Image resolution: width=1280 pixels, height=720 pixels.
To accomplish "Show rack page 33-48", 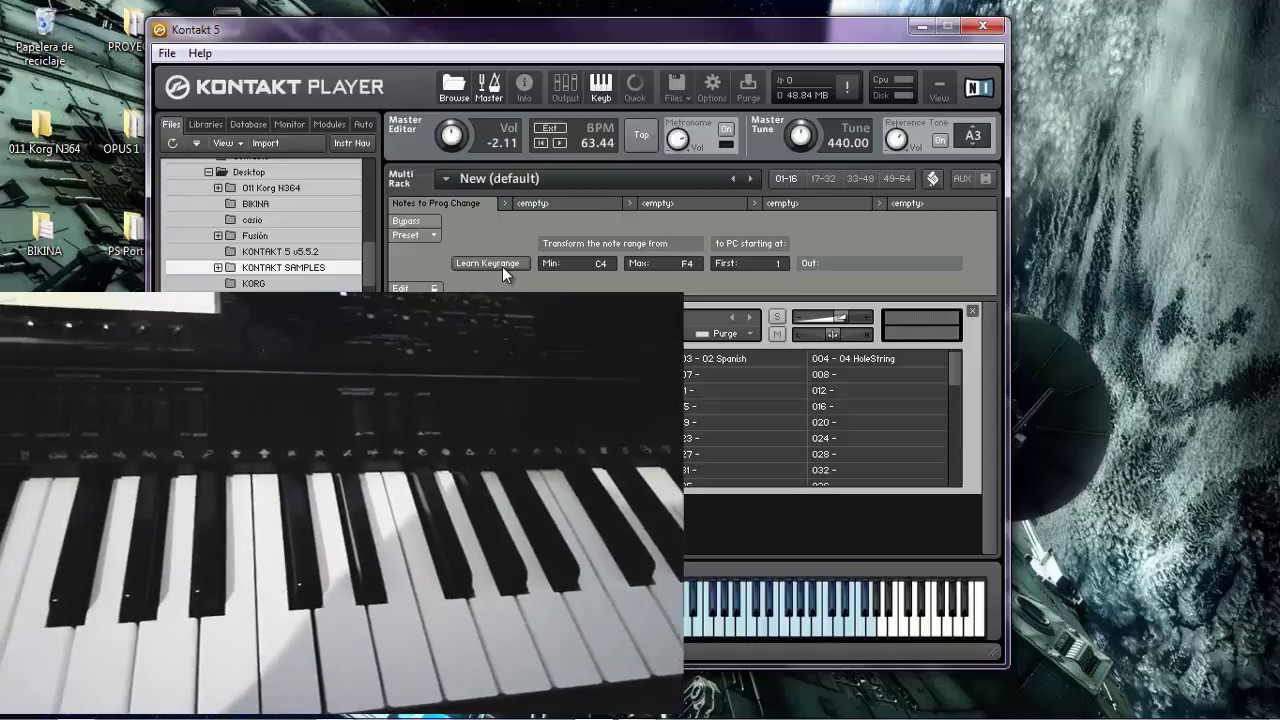I will click(860, 179).
